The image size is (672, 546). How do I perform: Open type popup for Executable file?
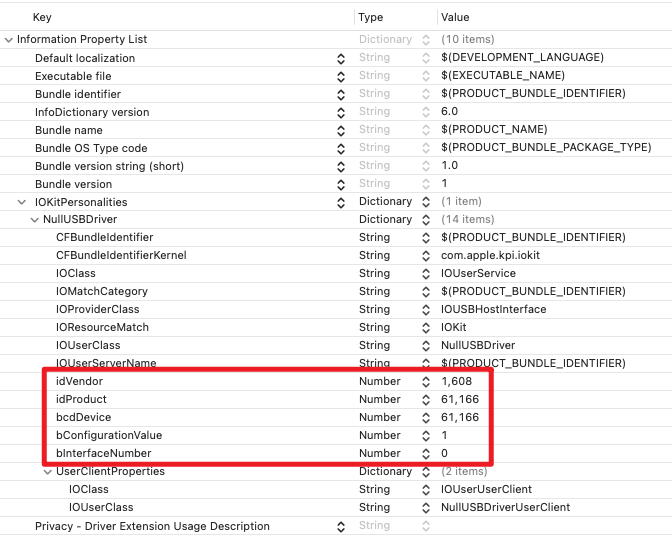426,76
